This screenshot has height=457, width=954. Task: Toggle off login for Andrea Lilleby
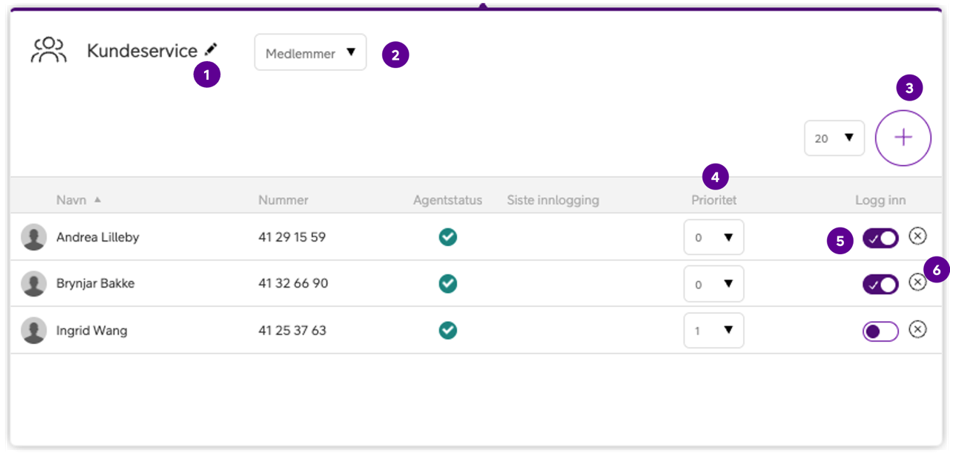pos(880,239)
